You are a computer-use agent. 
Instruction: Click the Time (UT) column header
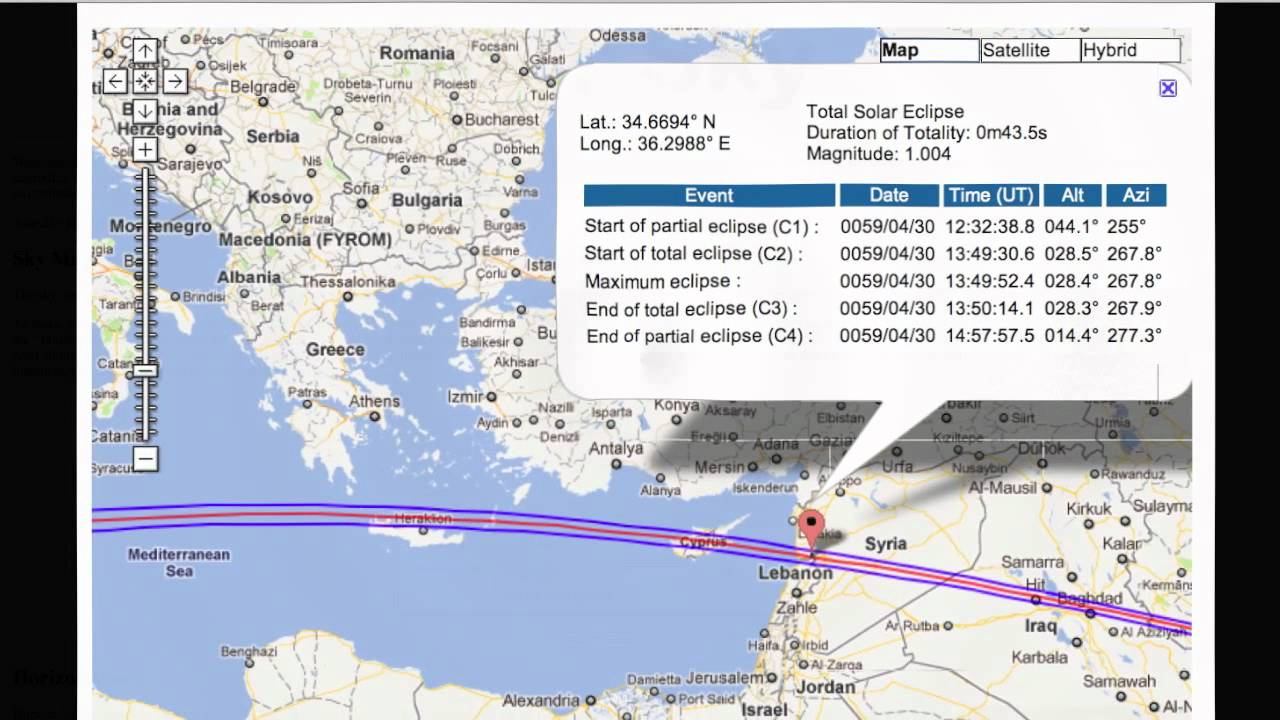(x=991, y=195)
